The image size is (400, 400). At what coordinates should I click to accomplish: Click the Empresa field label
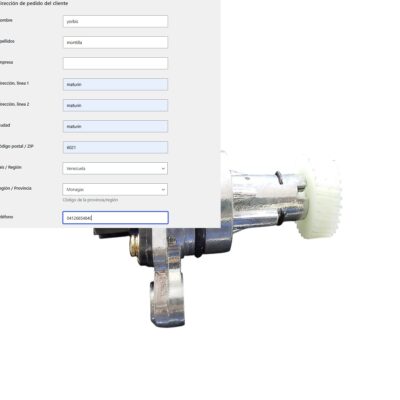[x=7, y=62]
